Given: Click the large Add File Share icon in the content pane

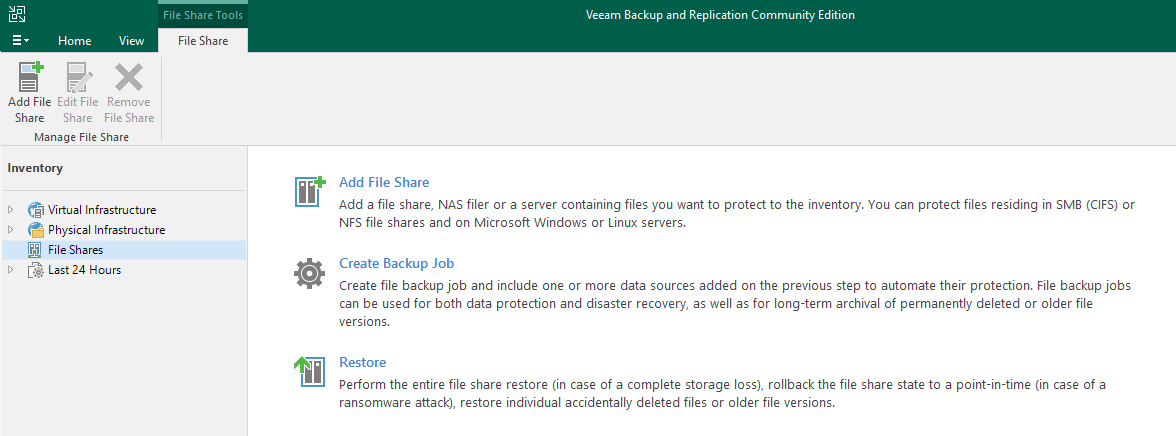Looking at the screenshot, I should (310, 191).
